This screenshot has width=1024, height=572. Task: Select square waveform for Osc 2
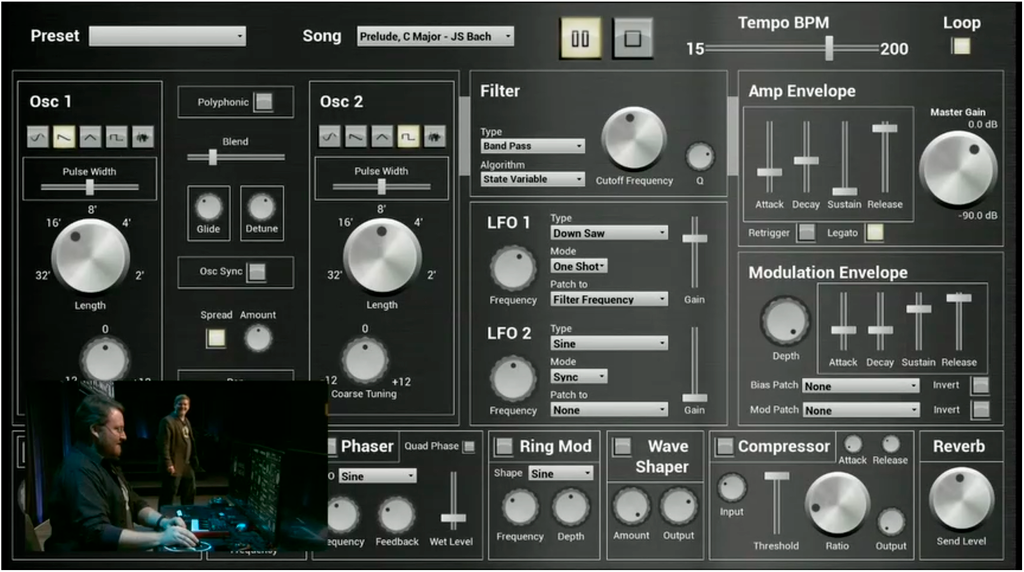pyautogui.click(x=408, y=136)
